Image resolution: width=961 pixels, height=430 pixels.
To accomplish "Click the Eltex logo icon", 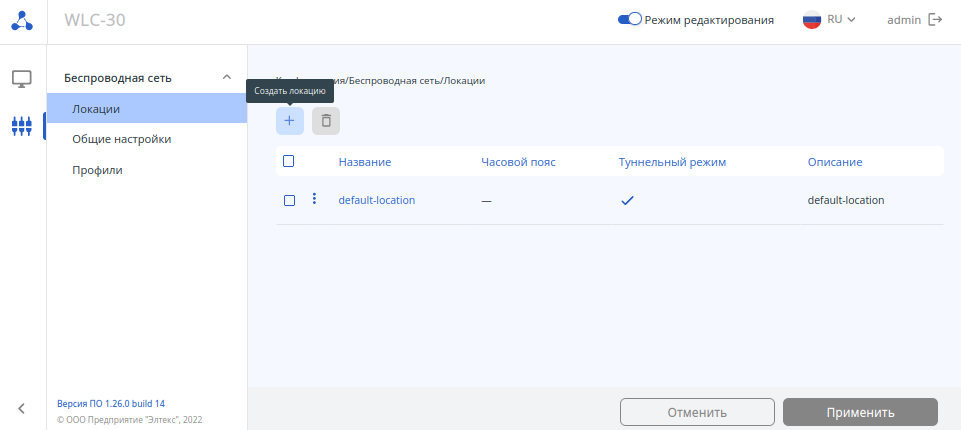I will (x=22, y=20).
